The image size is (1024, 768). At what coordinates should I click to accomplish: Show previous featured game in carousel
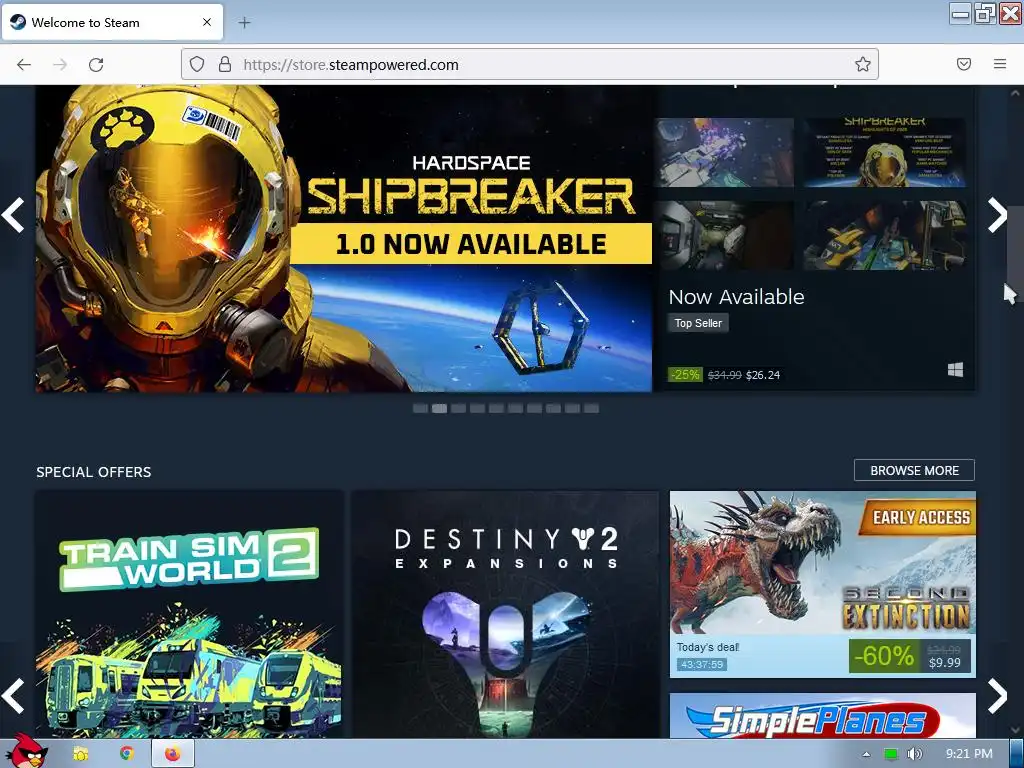tap(13, 215)
